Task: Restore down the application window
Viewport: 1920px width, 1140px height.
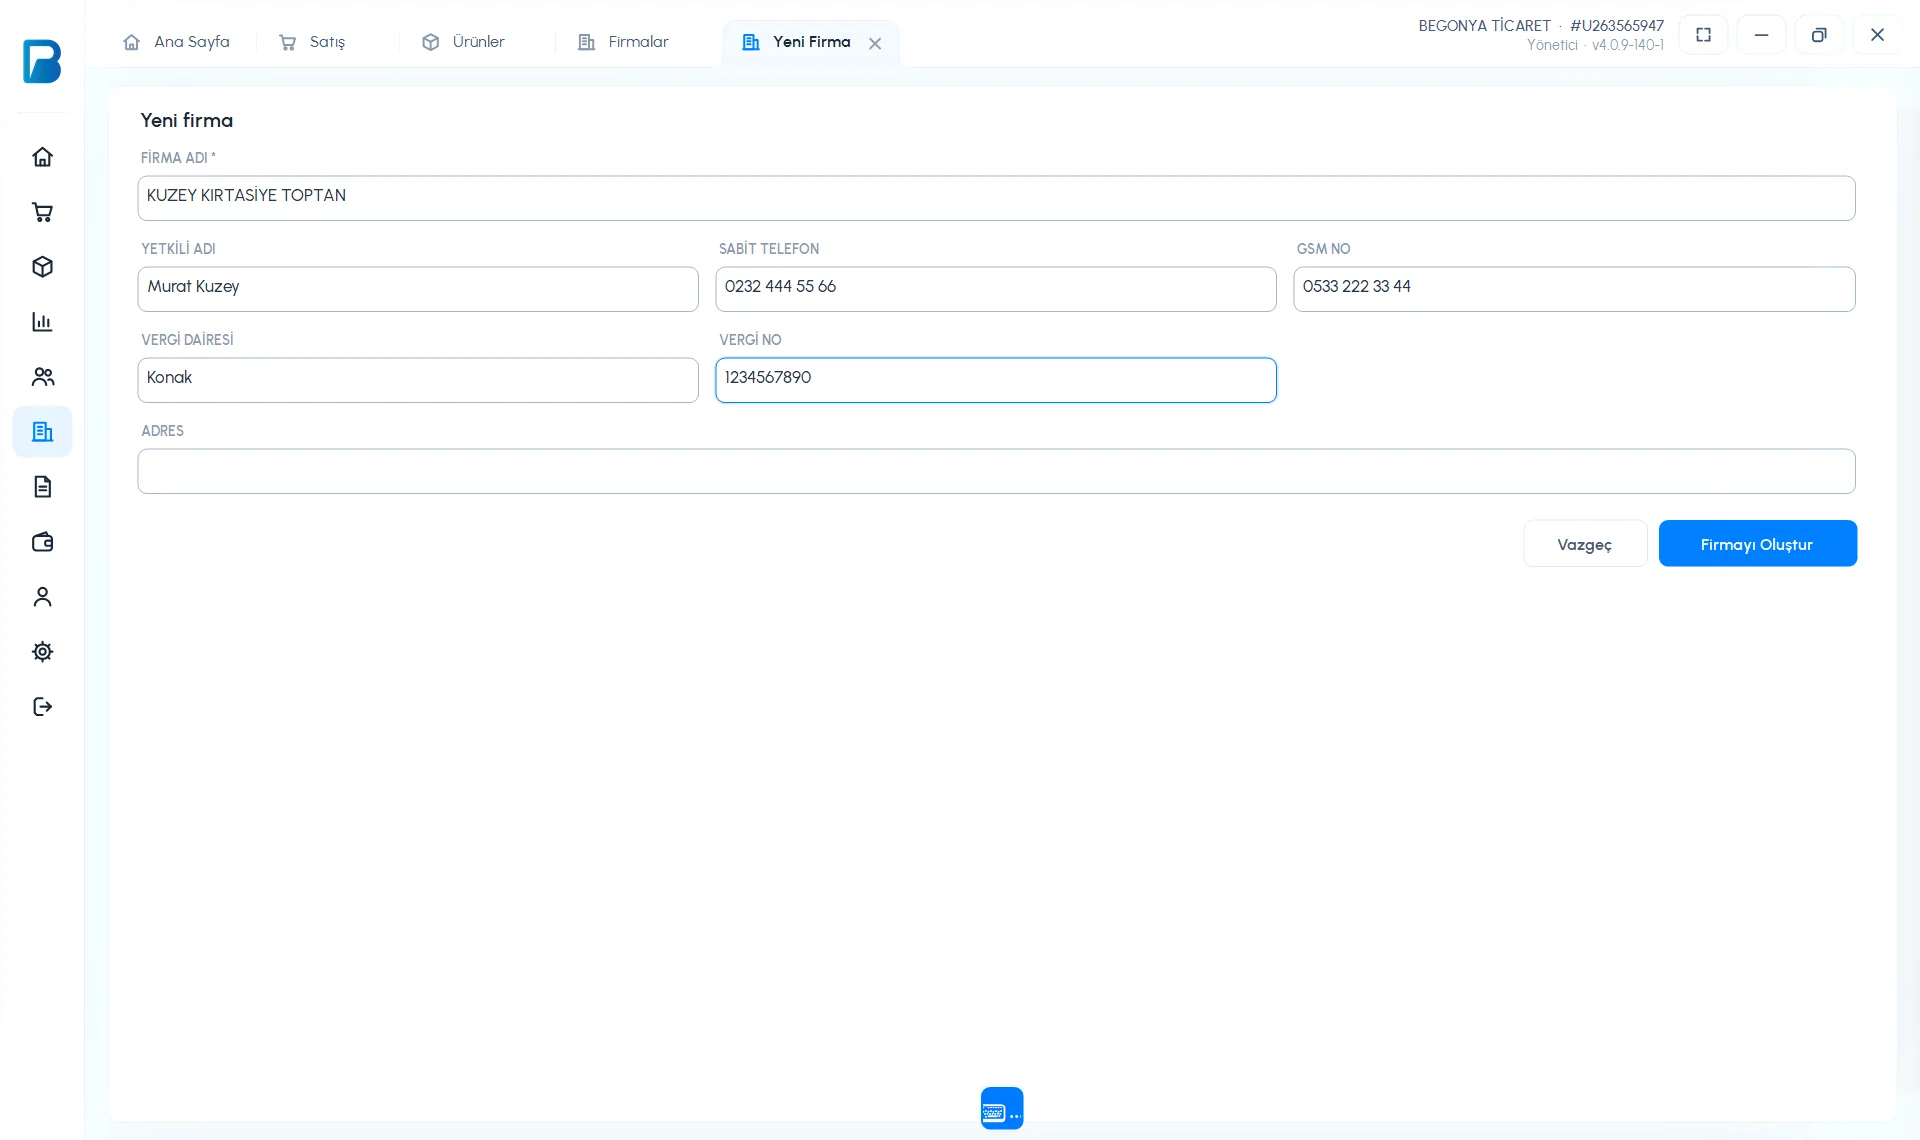Action: 1819,35
